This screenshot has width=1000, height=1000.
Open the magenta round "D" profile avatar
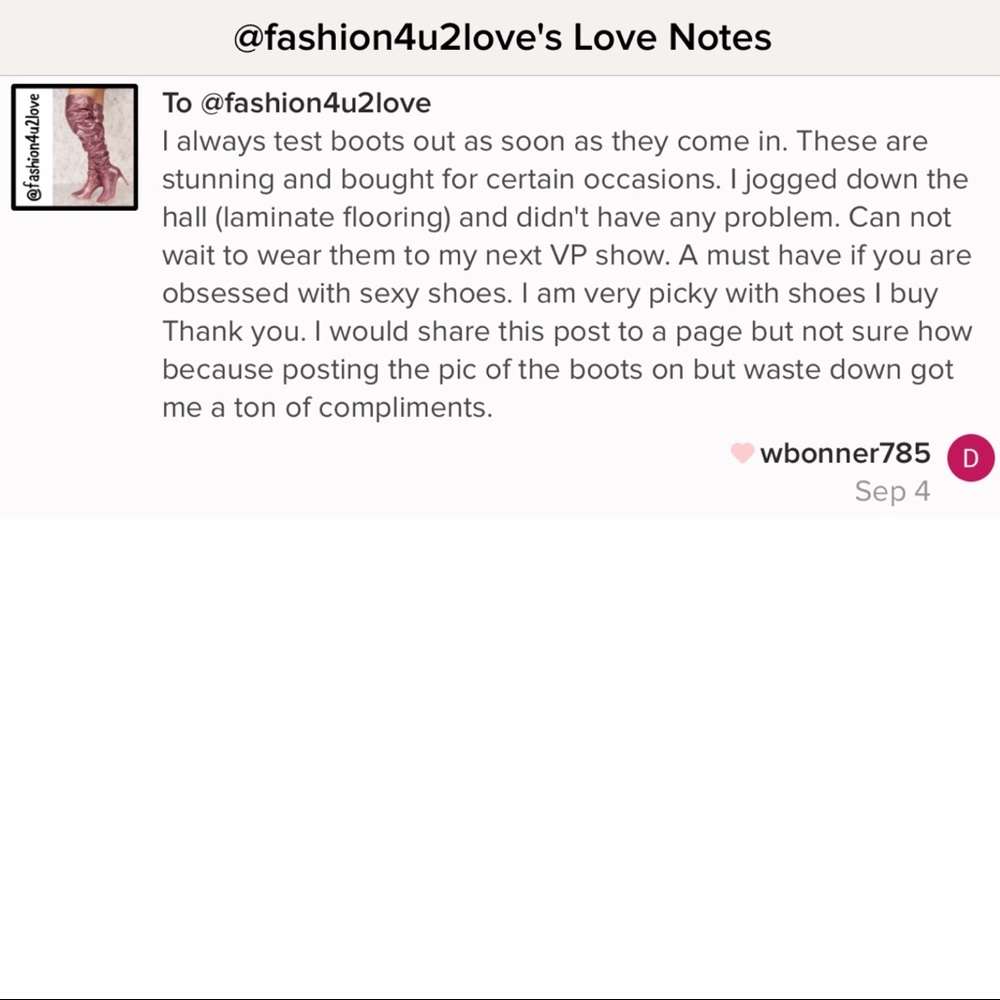[x=971, y=457]
